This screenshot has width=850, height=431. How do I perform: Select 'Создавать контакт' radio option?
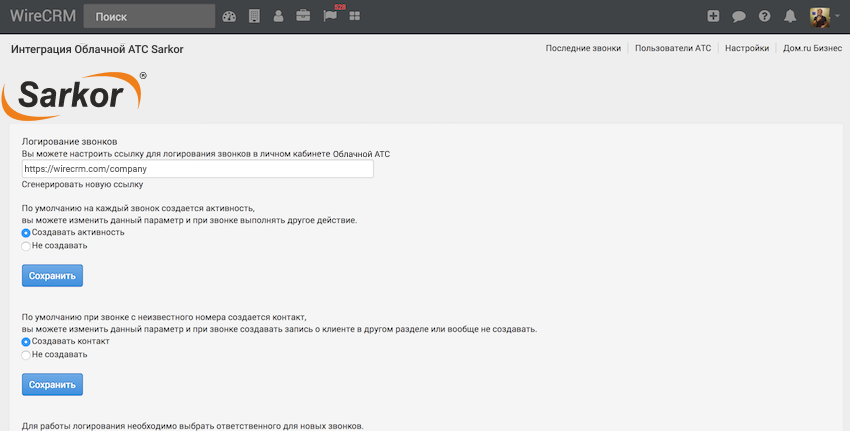(x=26, y=341)
